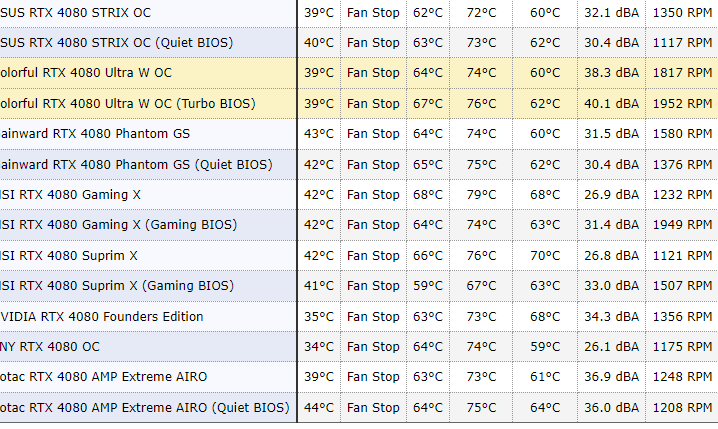Click the 1949 RPM value cell
718x429 pixels.
679,225
